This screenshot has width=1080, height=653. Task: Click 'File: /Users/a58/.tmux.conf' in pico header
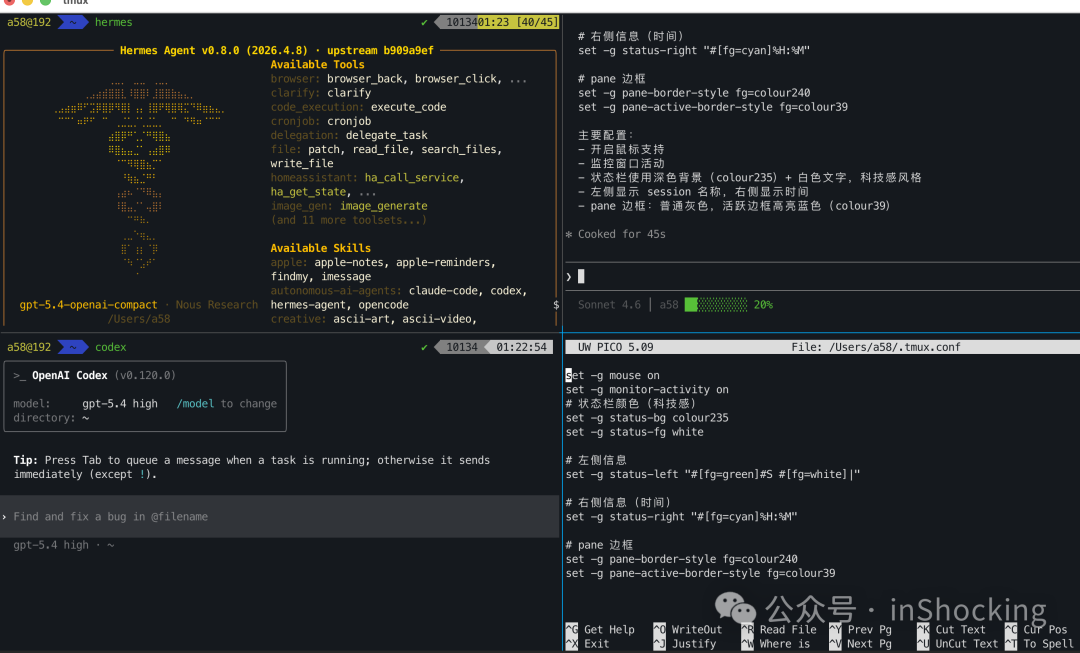point(875,347)
